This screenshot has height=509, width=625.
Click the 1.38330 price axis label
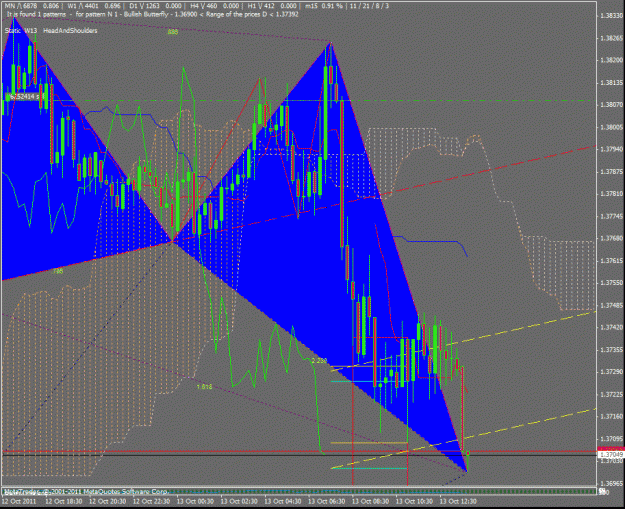[611, 16]
